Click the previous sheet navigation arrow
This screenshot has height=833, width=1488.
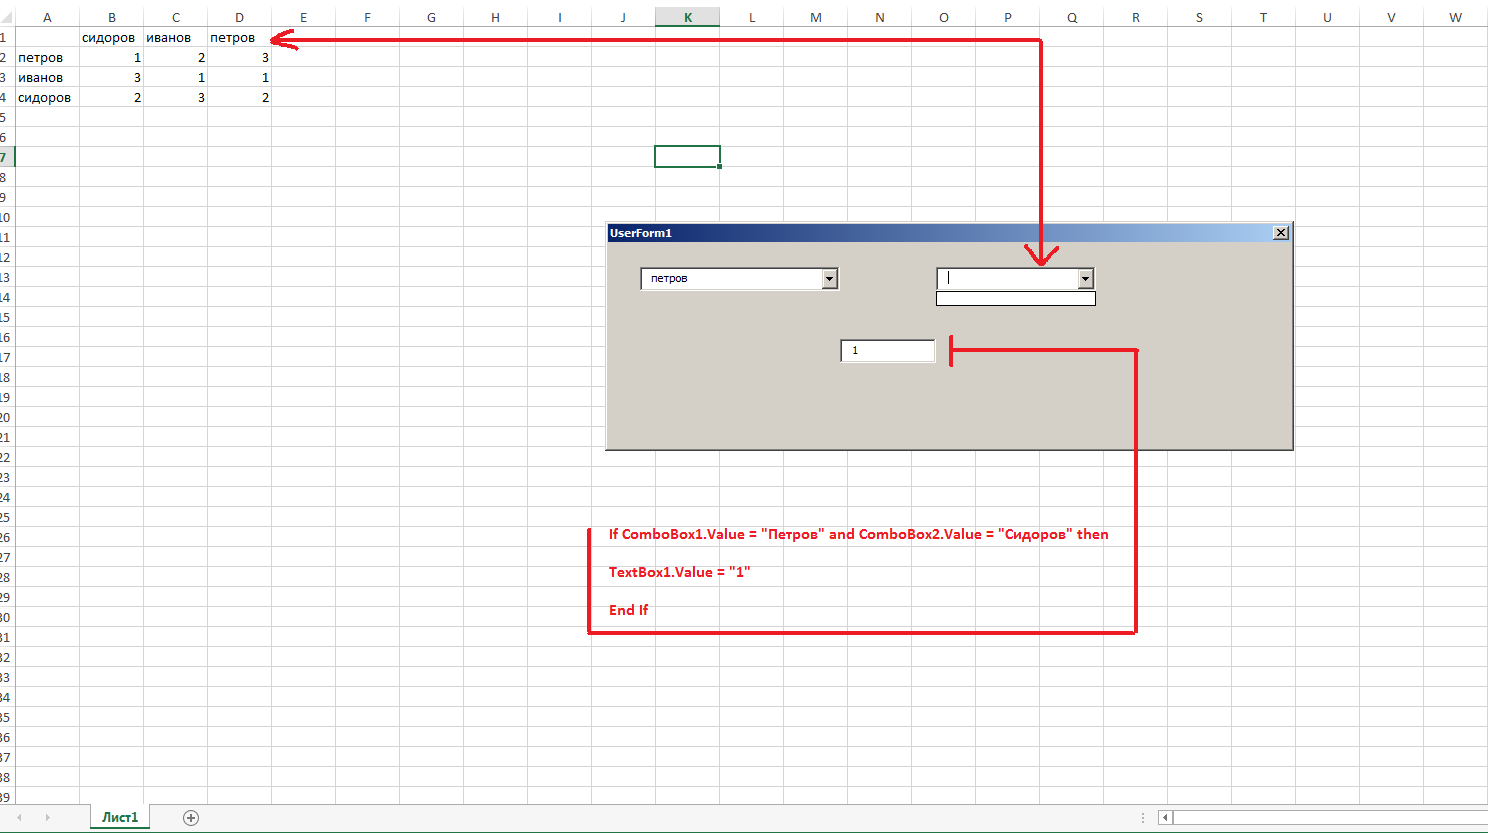[x=19, y=818]
